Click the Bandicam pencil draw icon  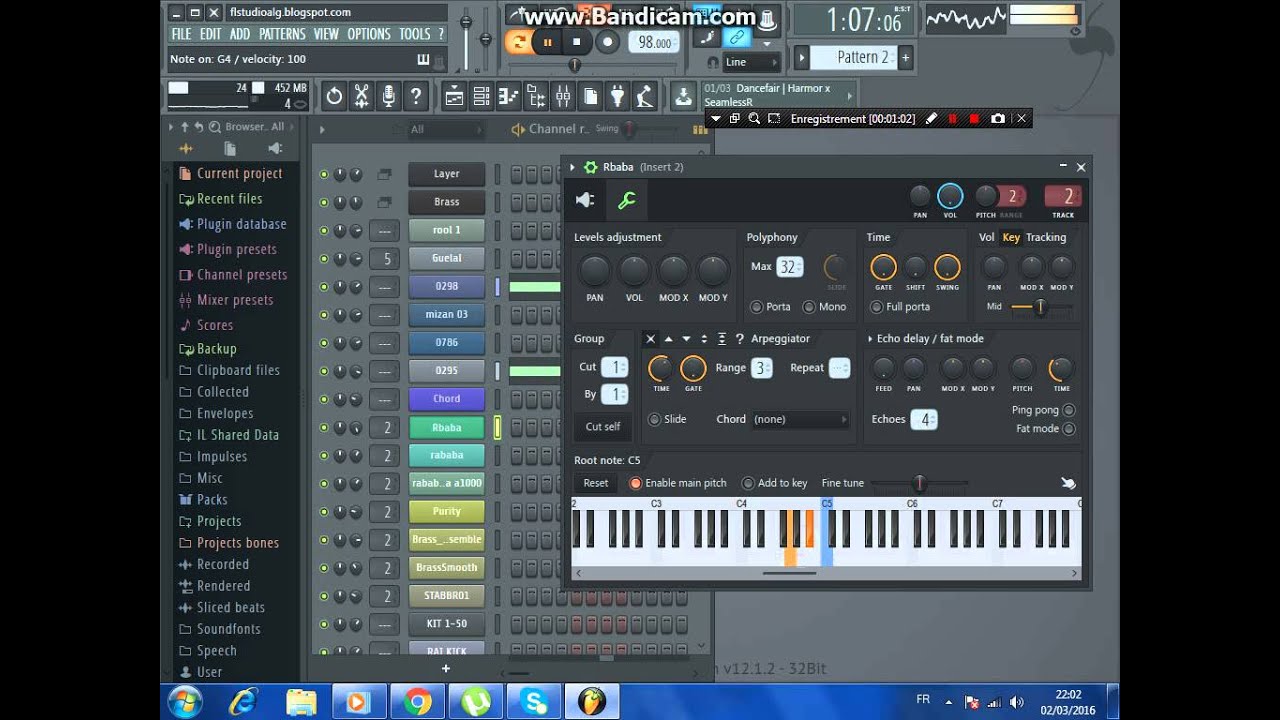click(x=931, y=118)
